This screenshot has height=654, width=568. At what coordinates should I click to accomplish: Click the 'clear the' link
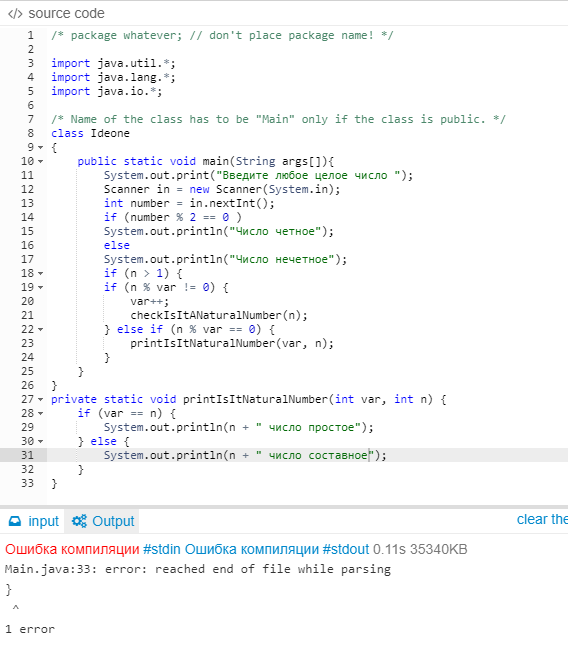[x=542, y=519]
